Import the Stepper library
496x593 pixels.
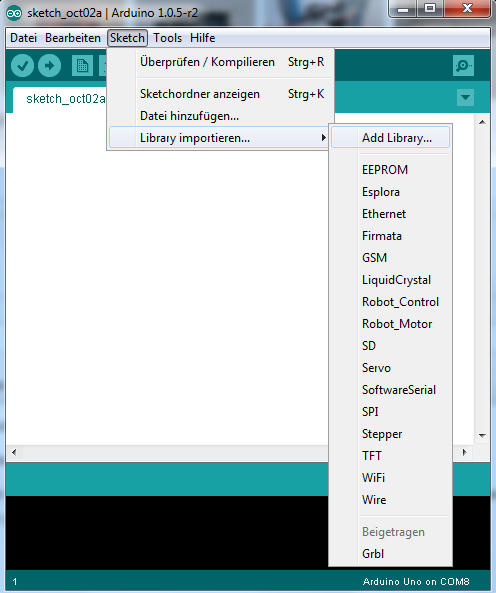tap(391, 433)
